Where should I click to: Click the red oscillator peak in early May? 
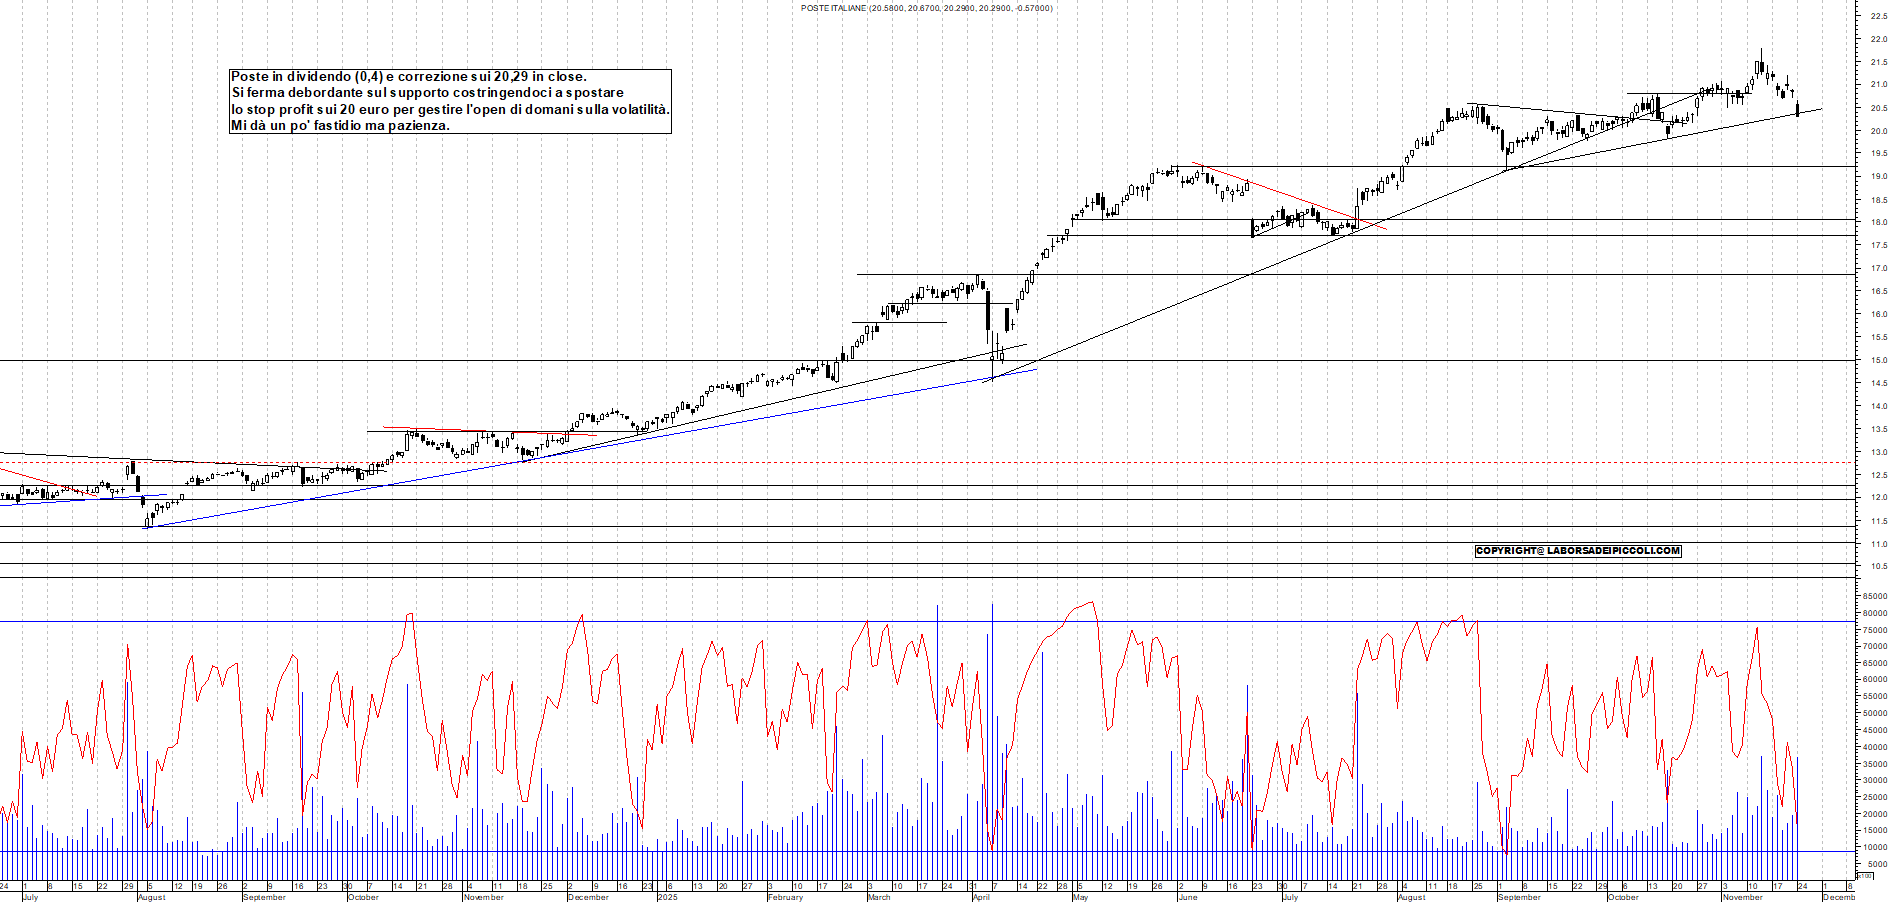1091,603
